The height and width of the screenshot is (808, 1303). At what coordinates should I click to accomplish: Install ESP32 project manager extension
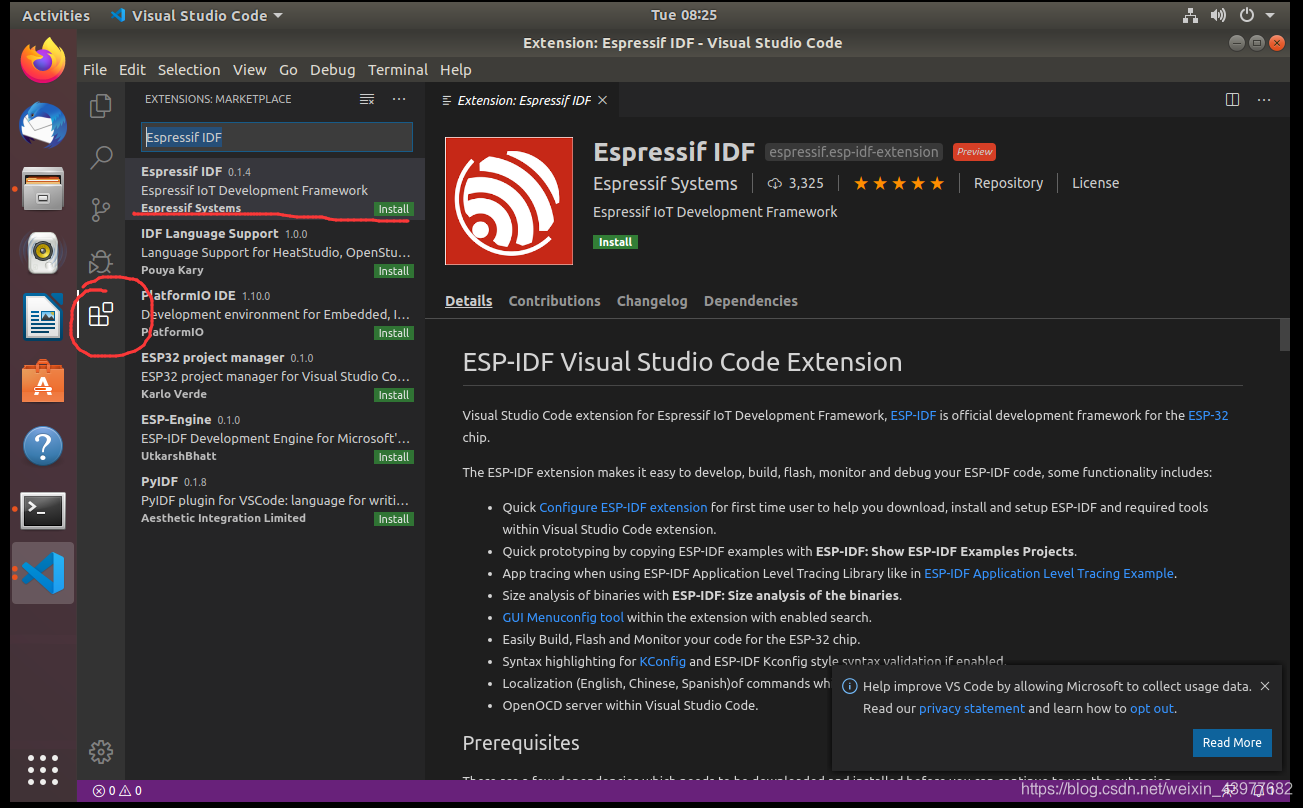coord(393,395)
